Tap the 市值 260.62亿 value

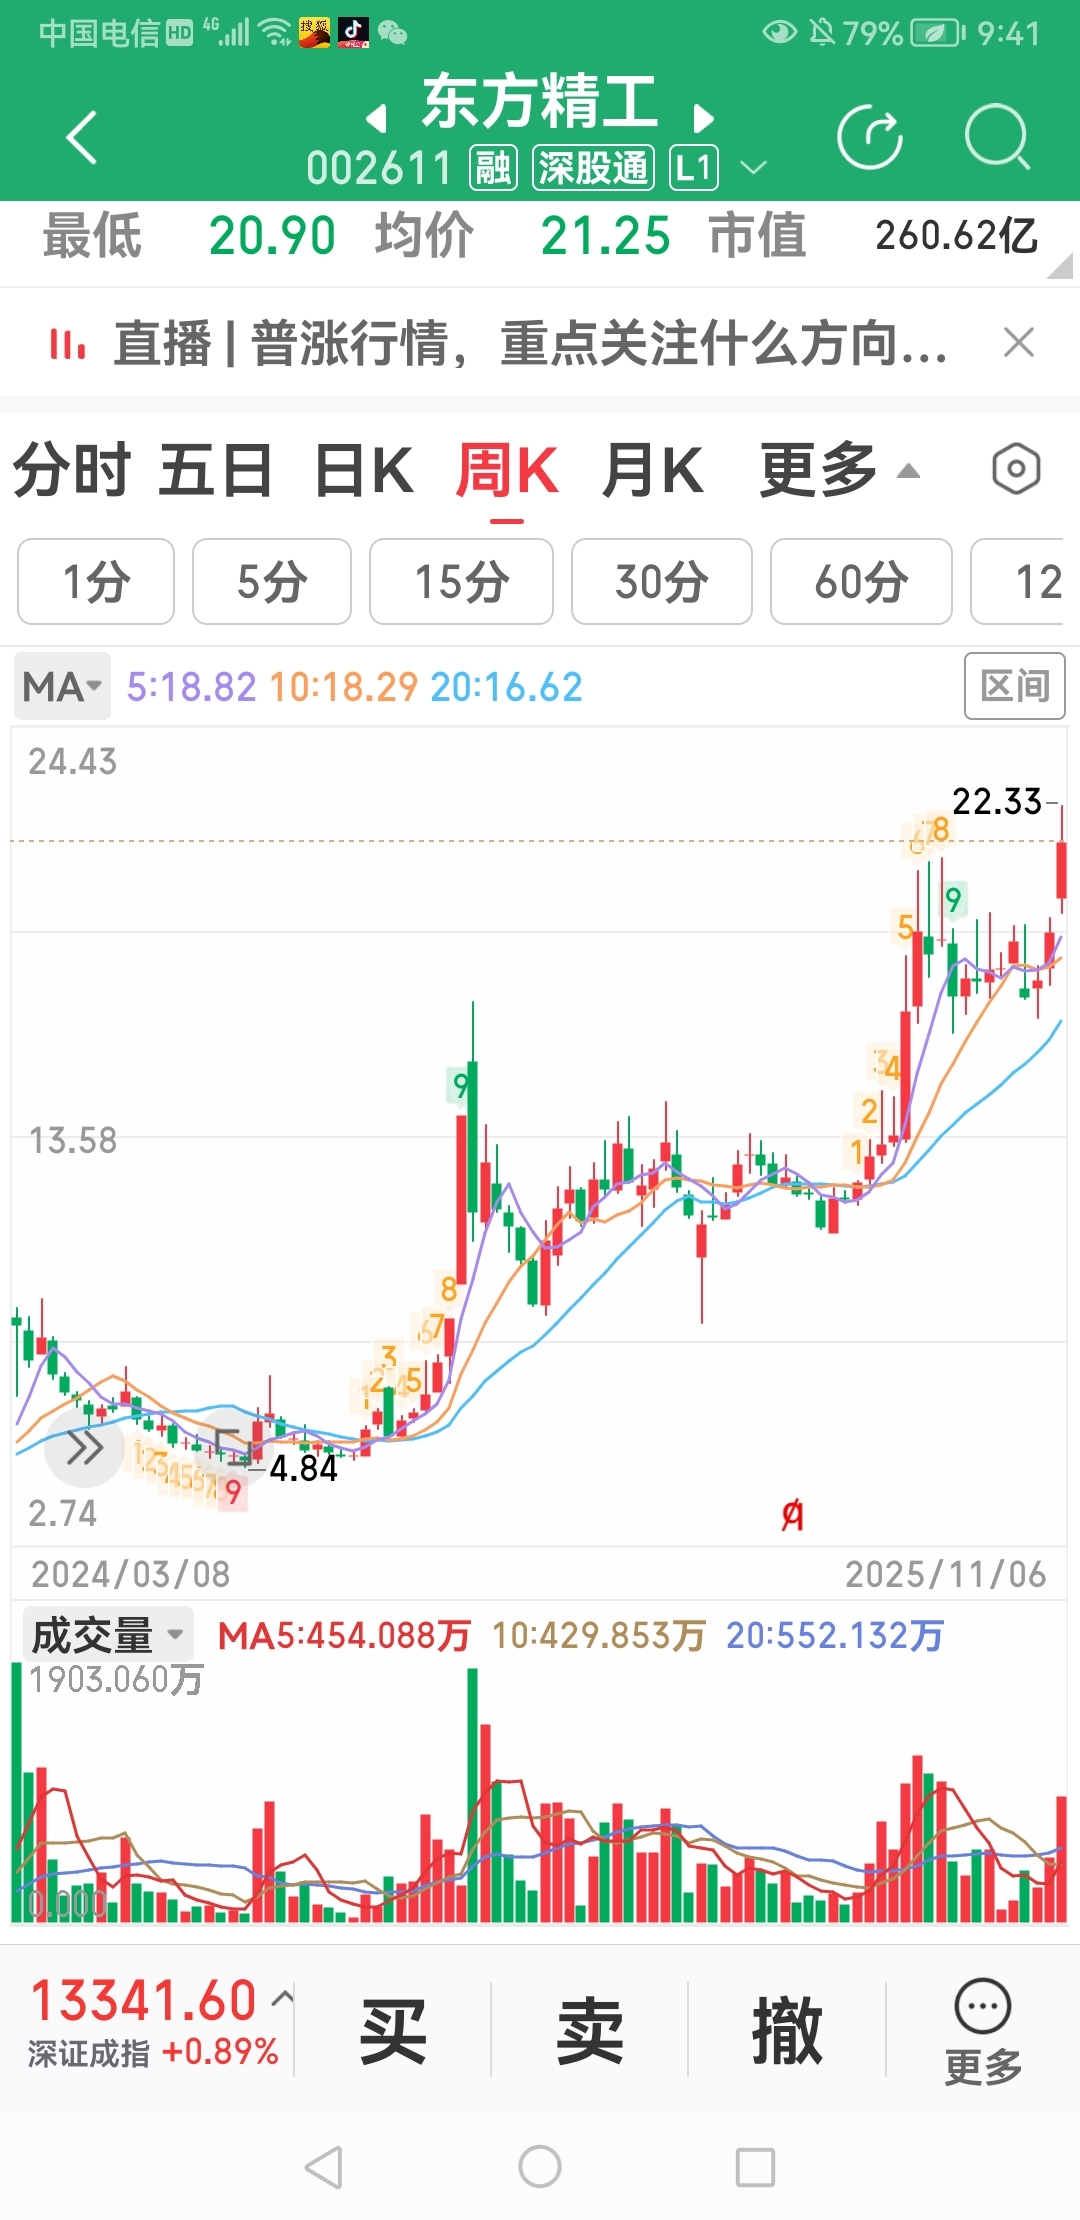point(957,236)
